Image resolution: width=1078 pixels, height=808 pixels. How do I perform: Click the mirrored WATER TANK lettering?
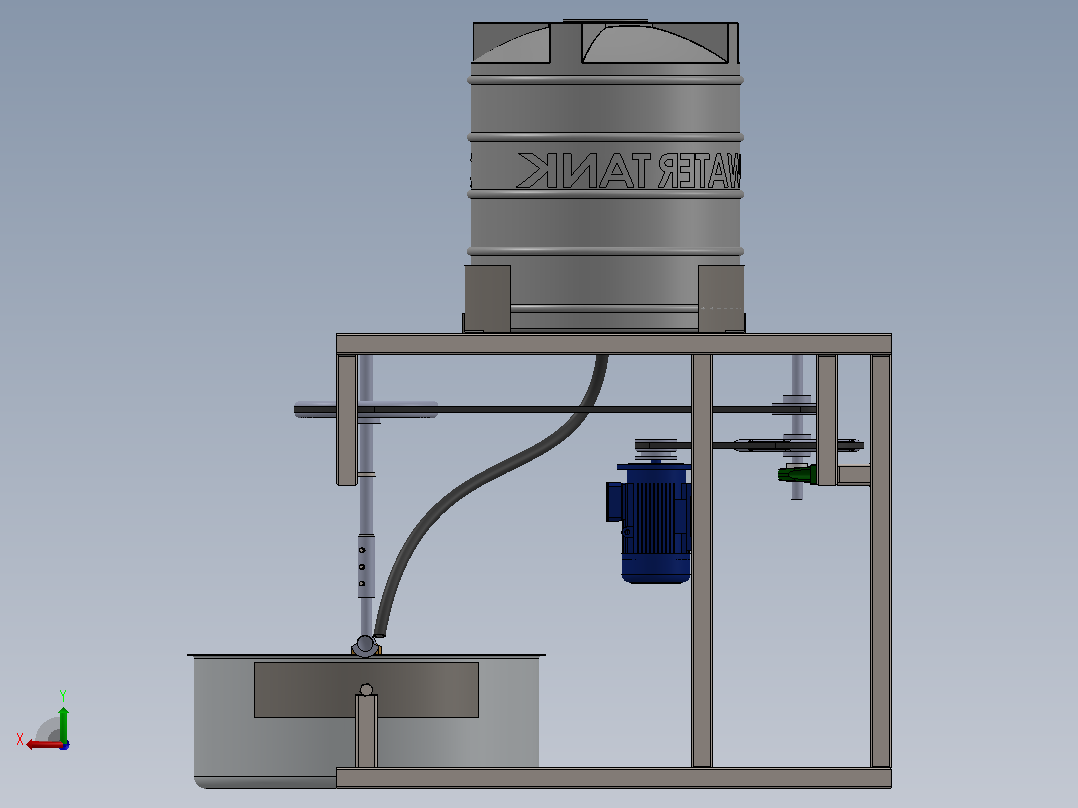pos(629,171)
